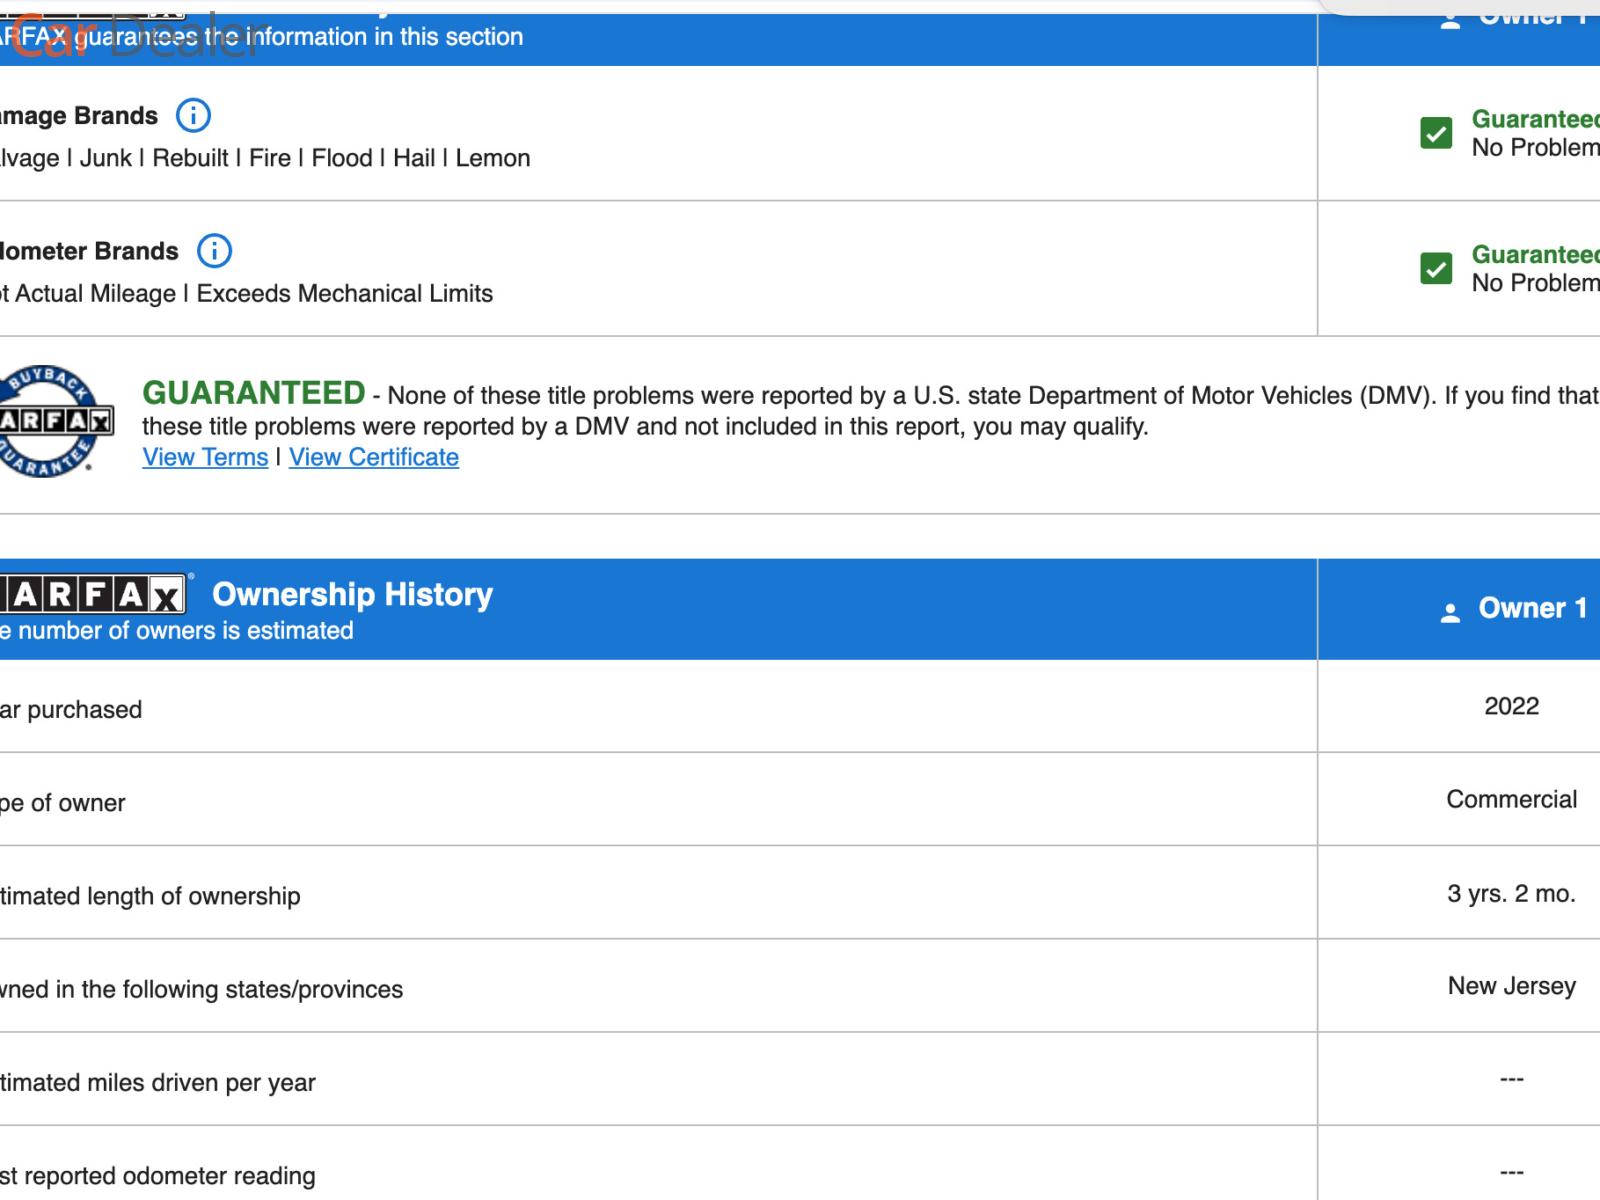Click the Ownership History section heading

(x=352, y=594)
